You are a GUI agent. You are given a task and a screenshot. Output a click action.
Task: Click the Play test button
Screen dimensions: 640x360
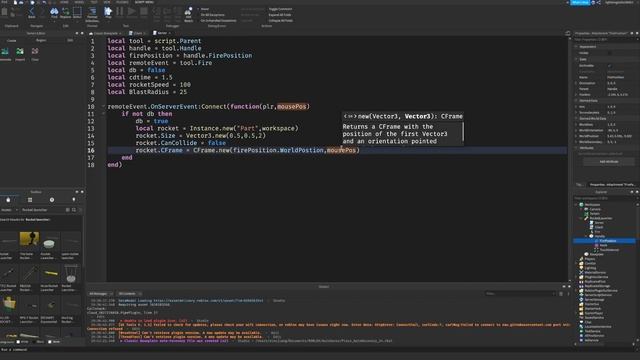(x=108, y=12)
